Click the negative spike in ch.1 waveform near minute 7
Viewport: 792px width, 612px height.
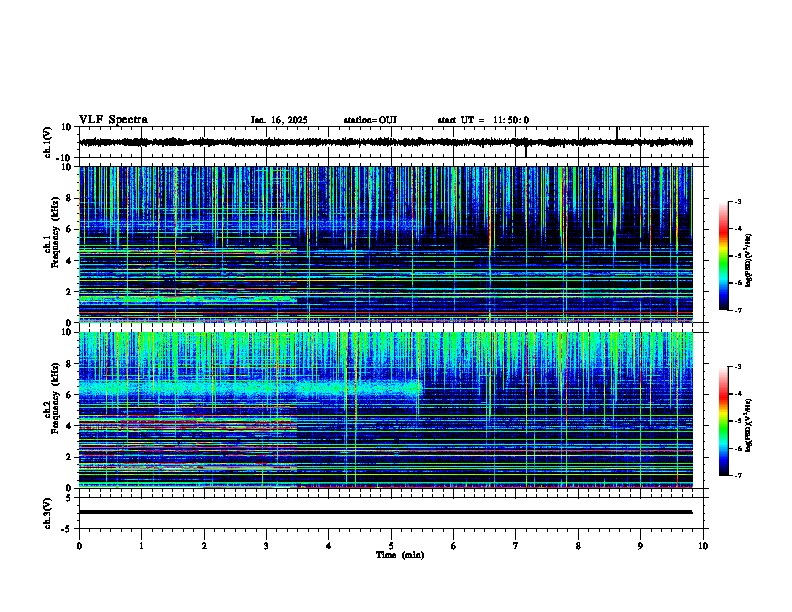click(526, 151)
